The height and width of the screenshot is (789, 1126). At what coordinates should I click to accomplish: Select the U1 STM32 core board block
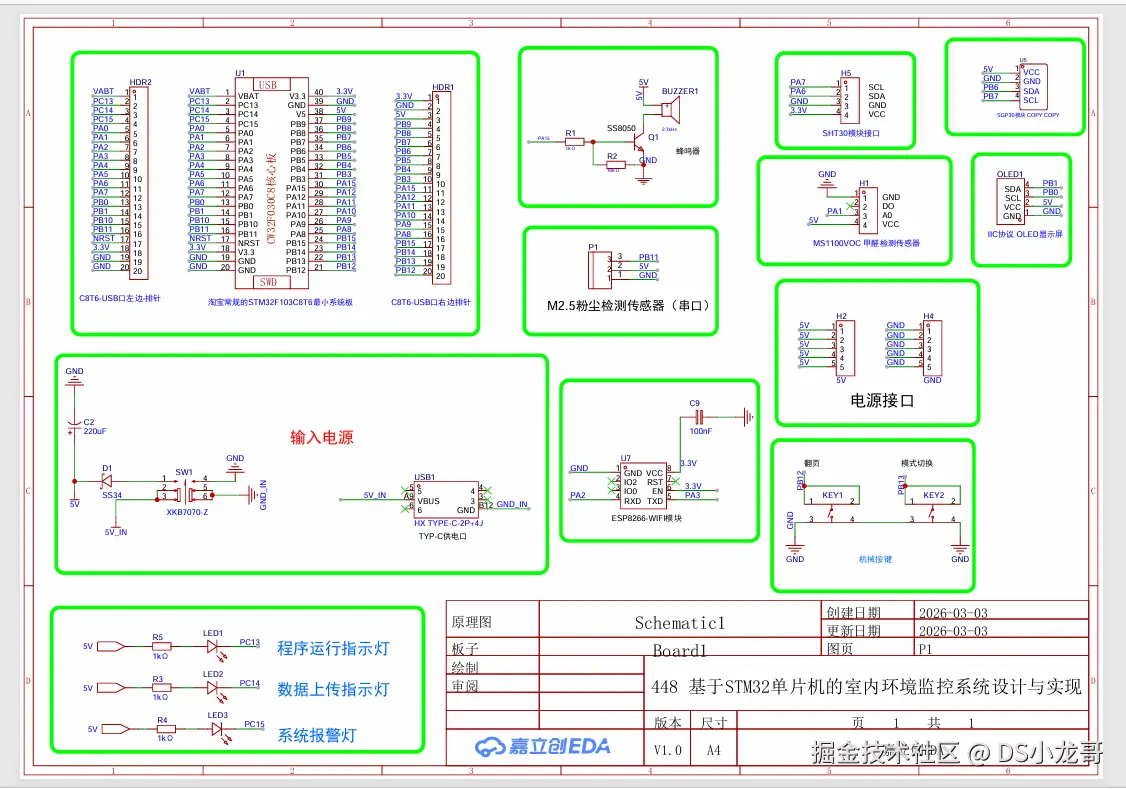(272, 182)
